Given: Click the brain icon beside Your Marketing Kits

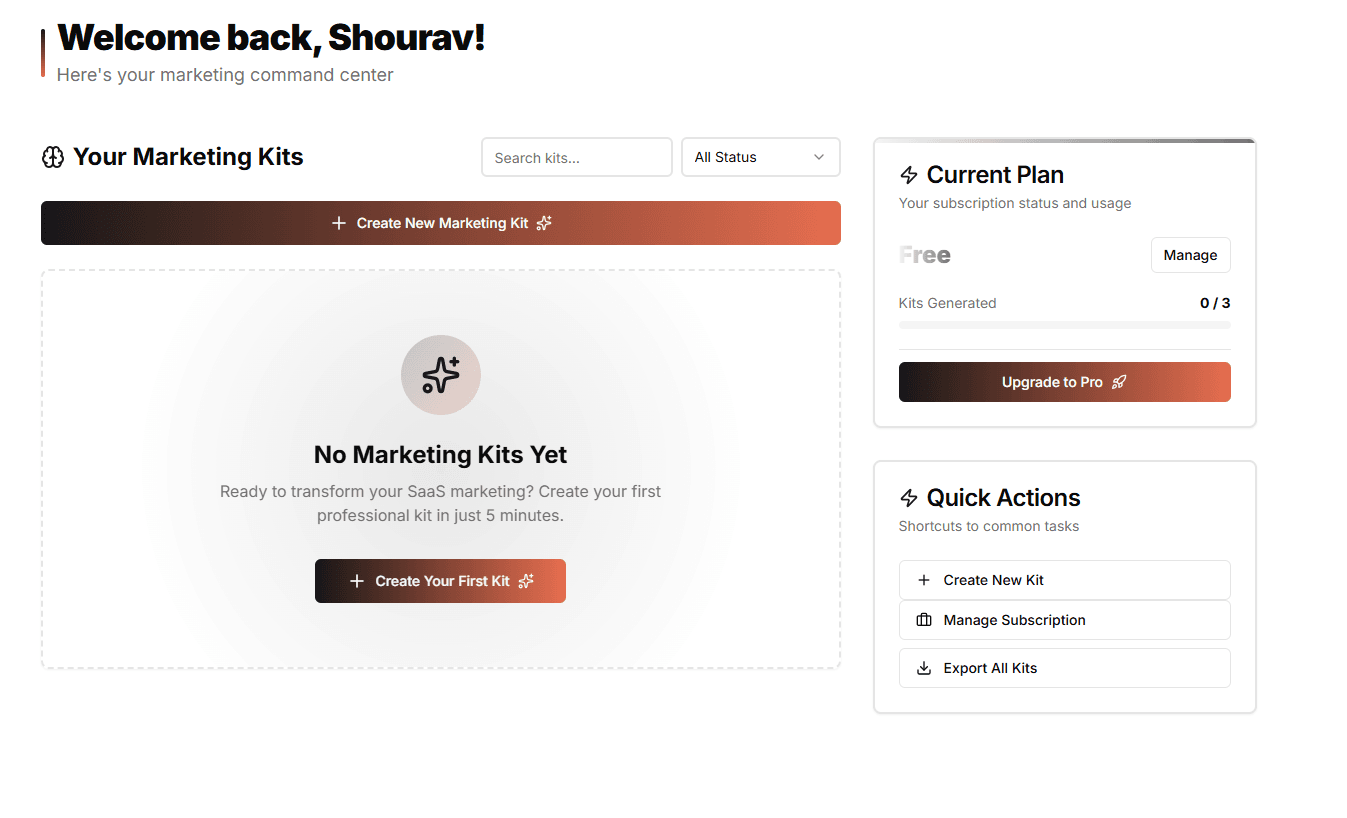Looking at the screenshot, I should coord(53,157).
